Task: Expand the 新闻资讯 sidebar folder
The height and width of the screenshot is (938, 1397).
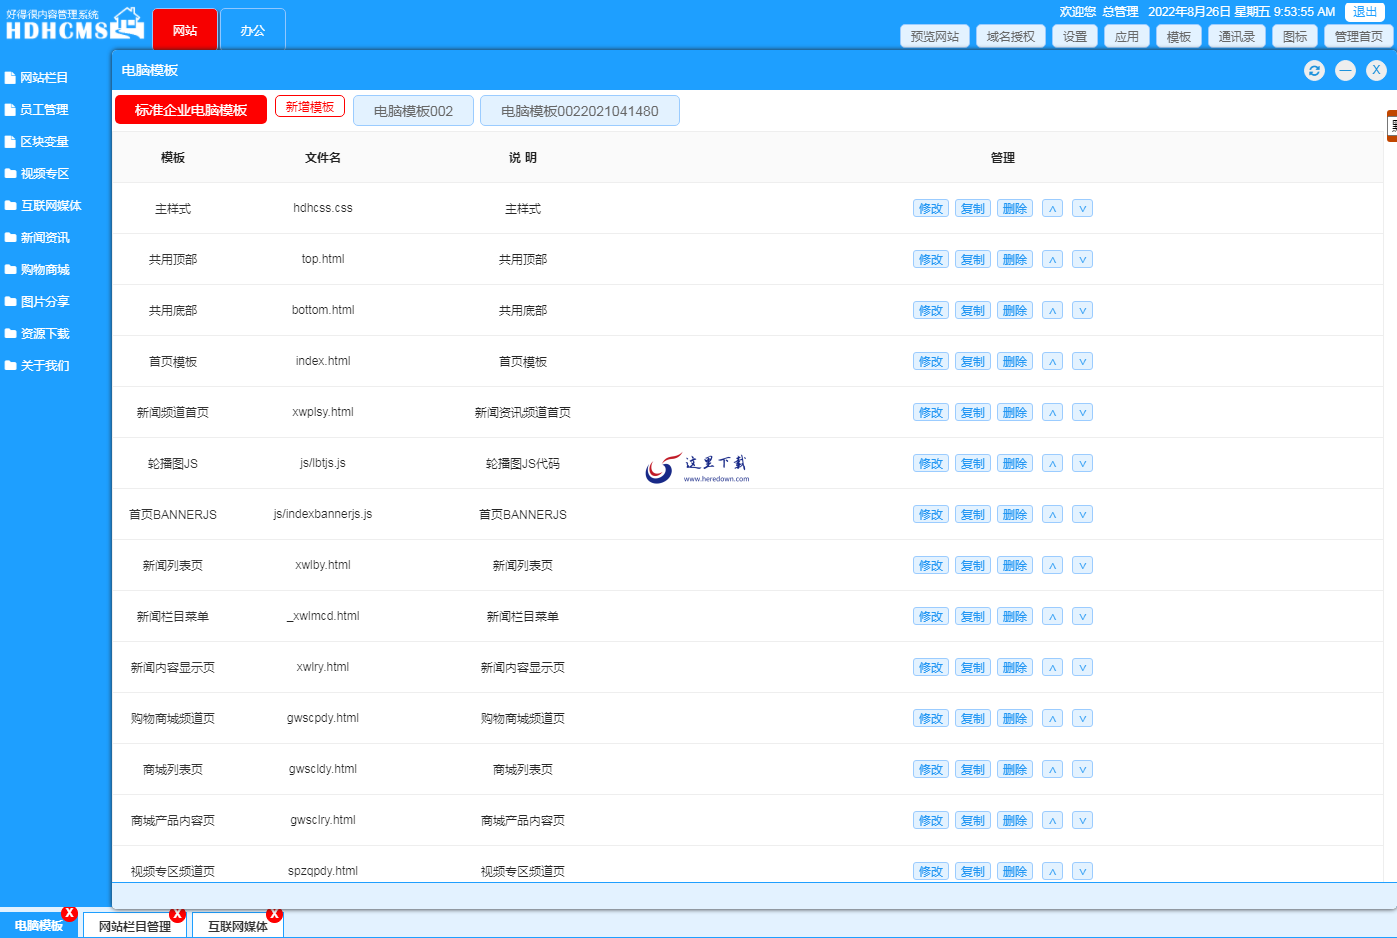Action: pos(44,237)
